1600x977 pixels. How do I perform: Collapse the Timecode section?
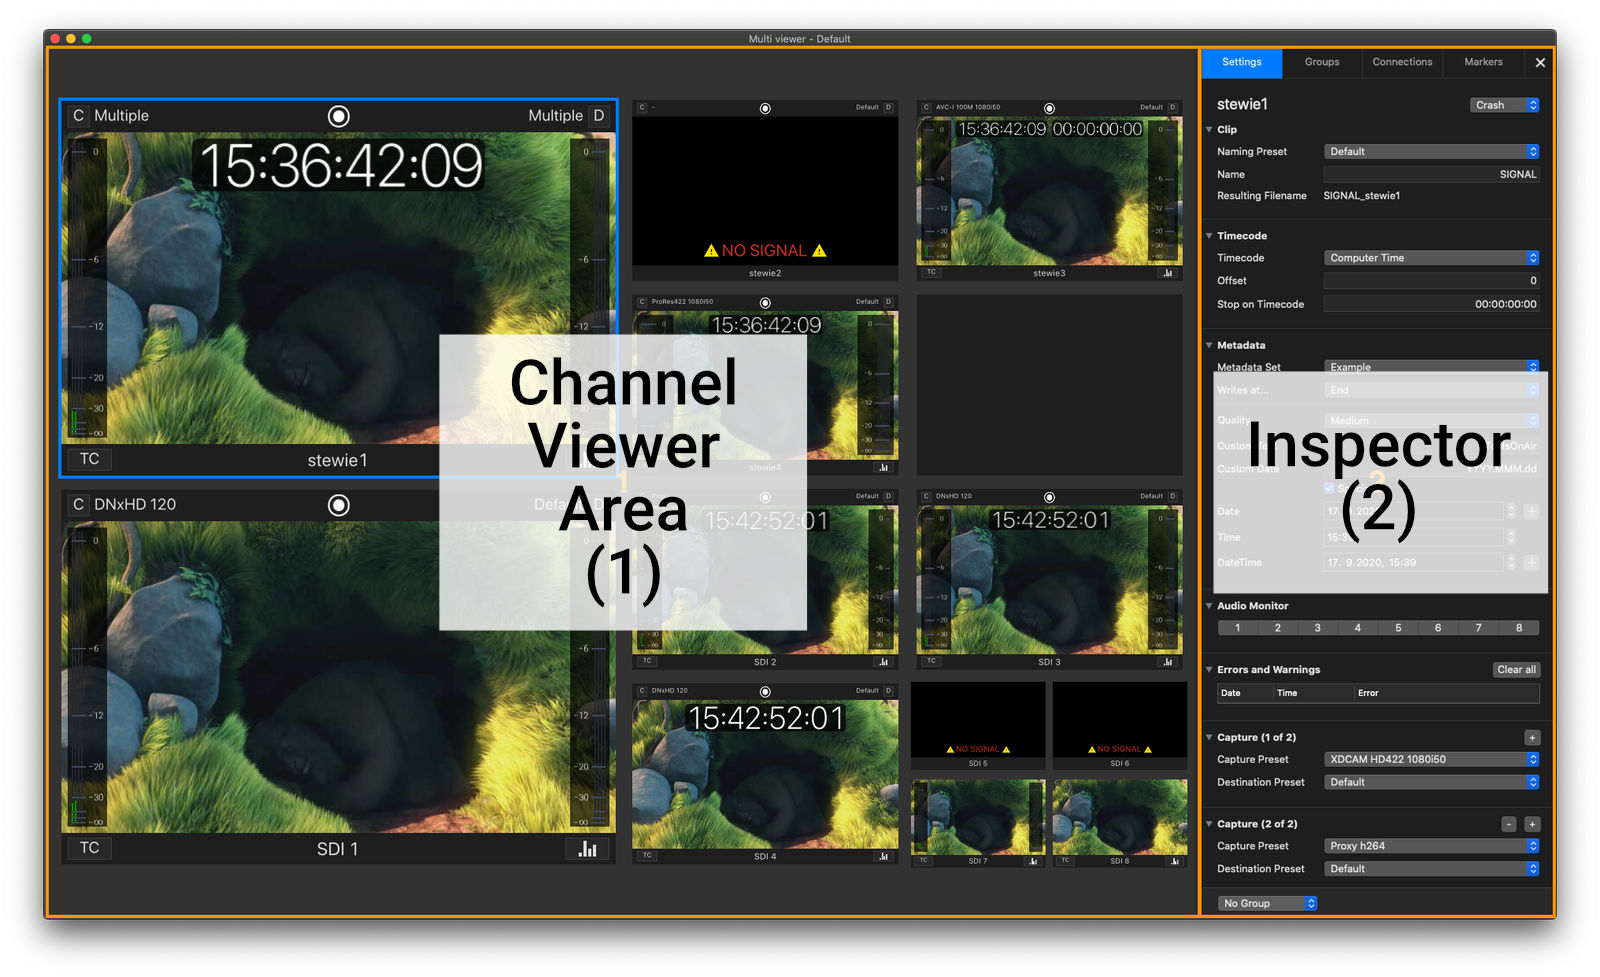(1209, 236)
